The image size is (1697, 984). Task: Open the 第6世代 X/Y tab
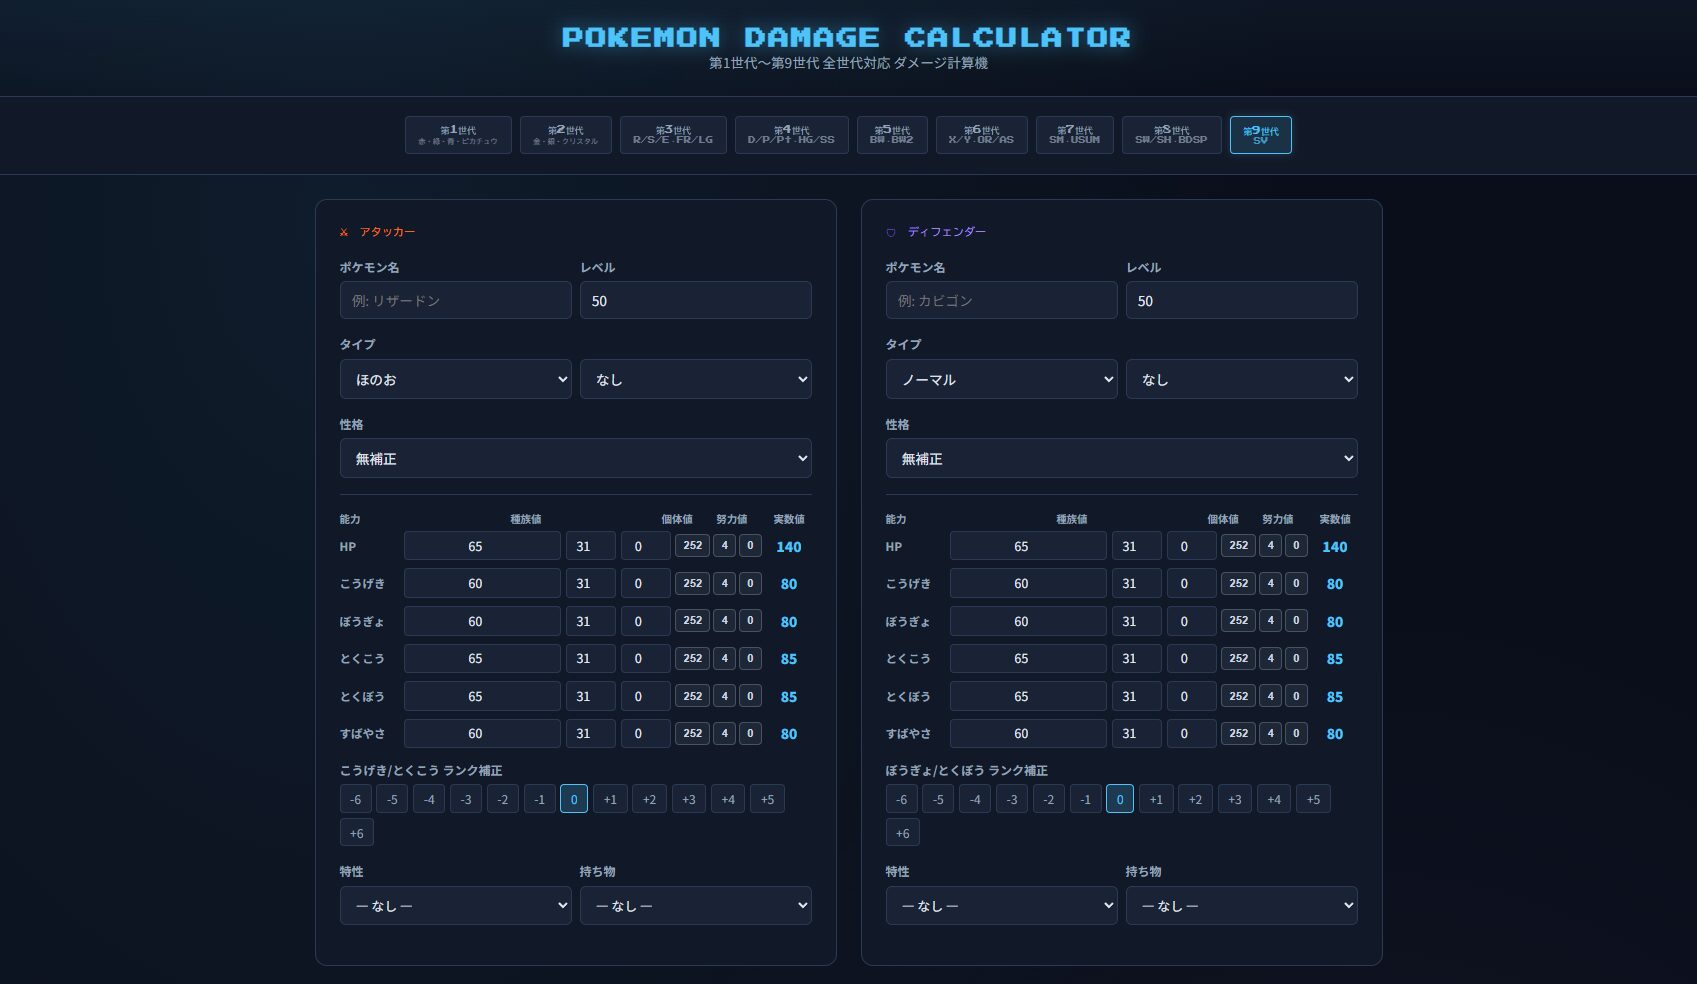(981, 135)
